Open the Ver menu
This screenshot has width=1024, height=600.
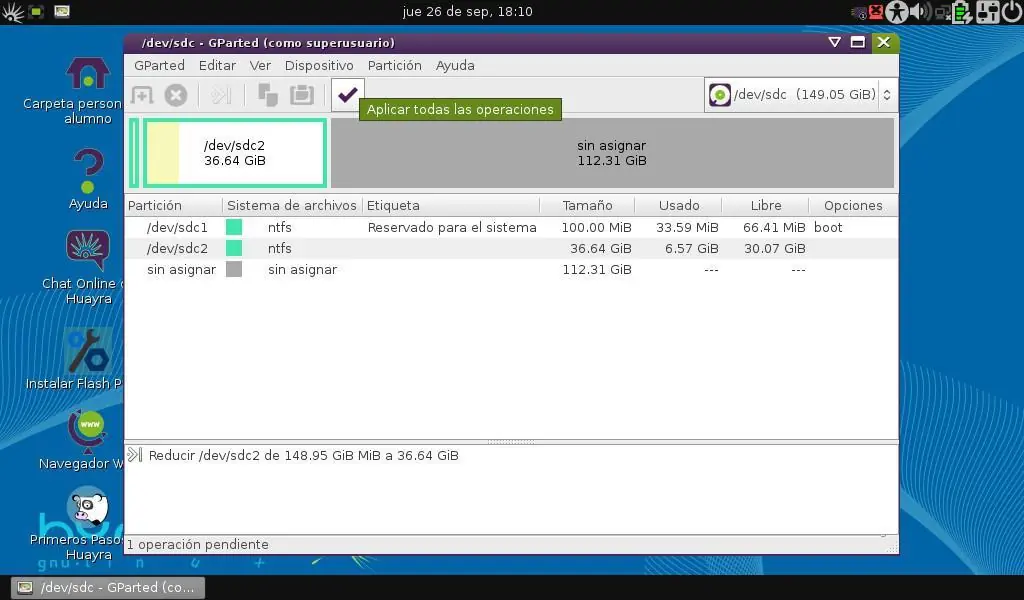pyautogui.click(x=260, y=65)
